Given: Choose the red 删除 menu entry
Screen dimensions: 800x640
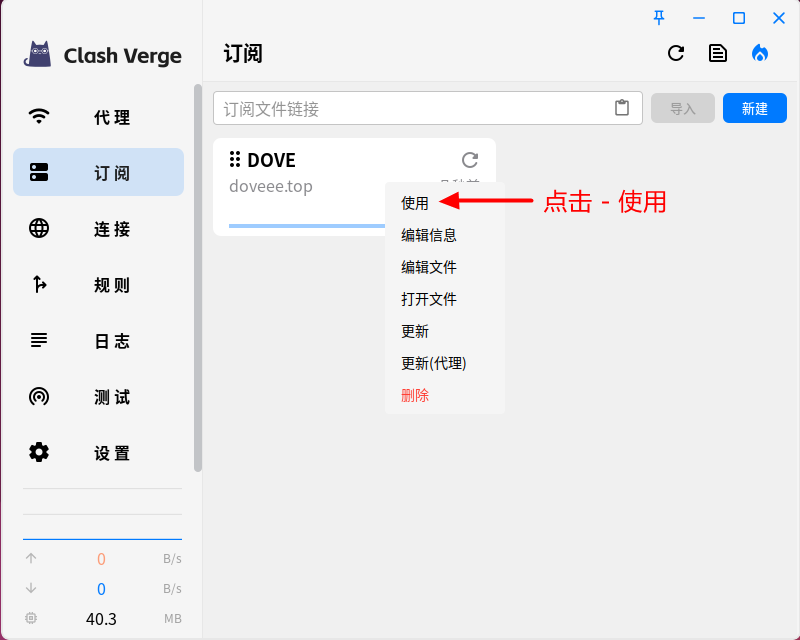Looking at the screenshot, I should tap(445, 396).
